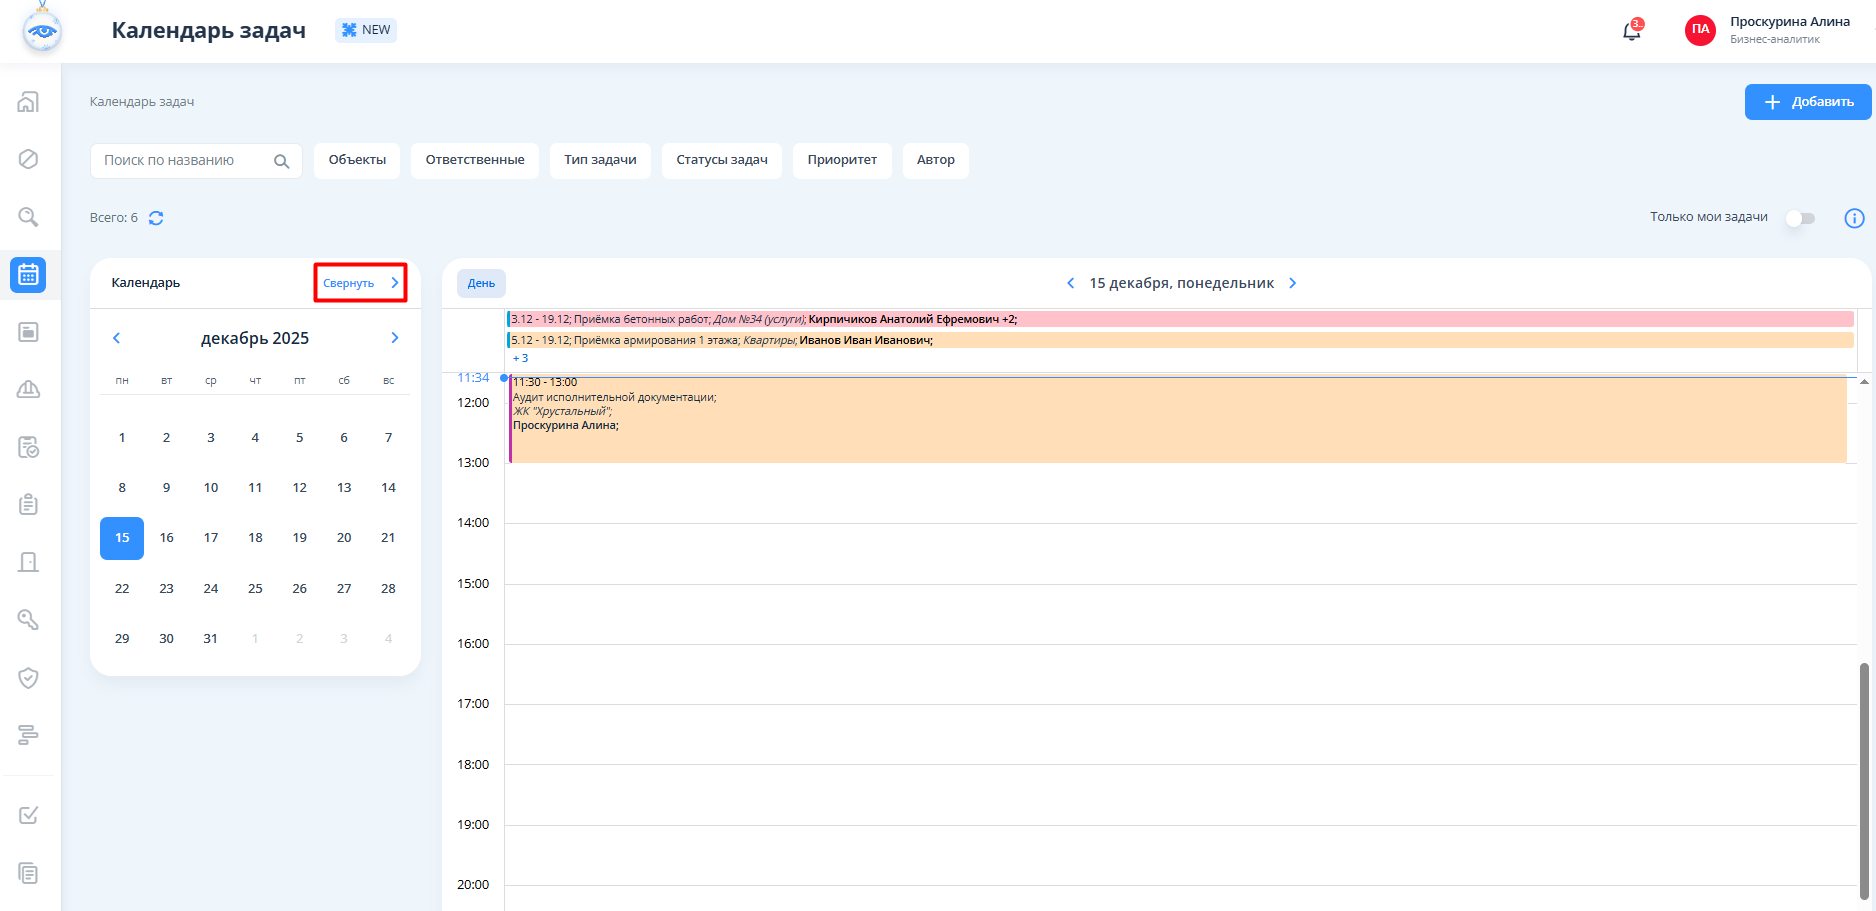
Task: Click the key icon in sidebar
Action: (x=28, y=620)
